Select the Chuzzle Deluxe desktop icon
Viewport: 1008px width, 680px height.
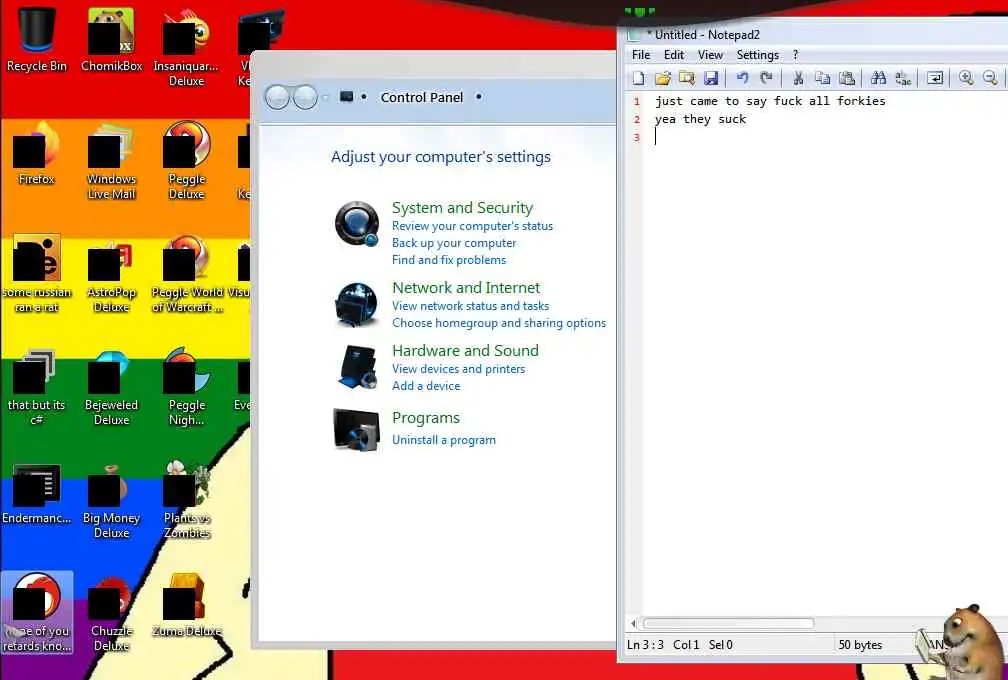click(x=111, y=614)
